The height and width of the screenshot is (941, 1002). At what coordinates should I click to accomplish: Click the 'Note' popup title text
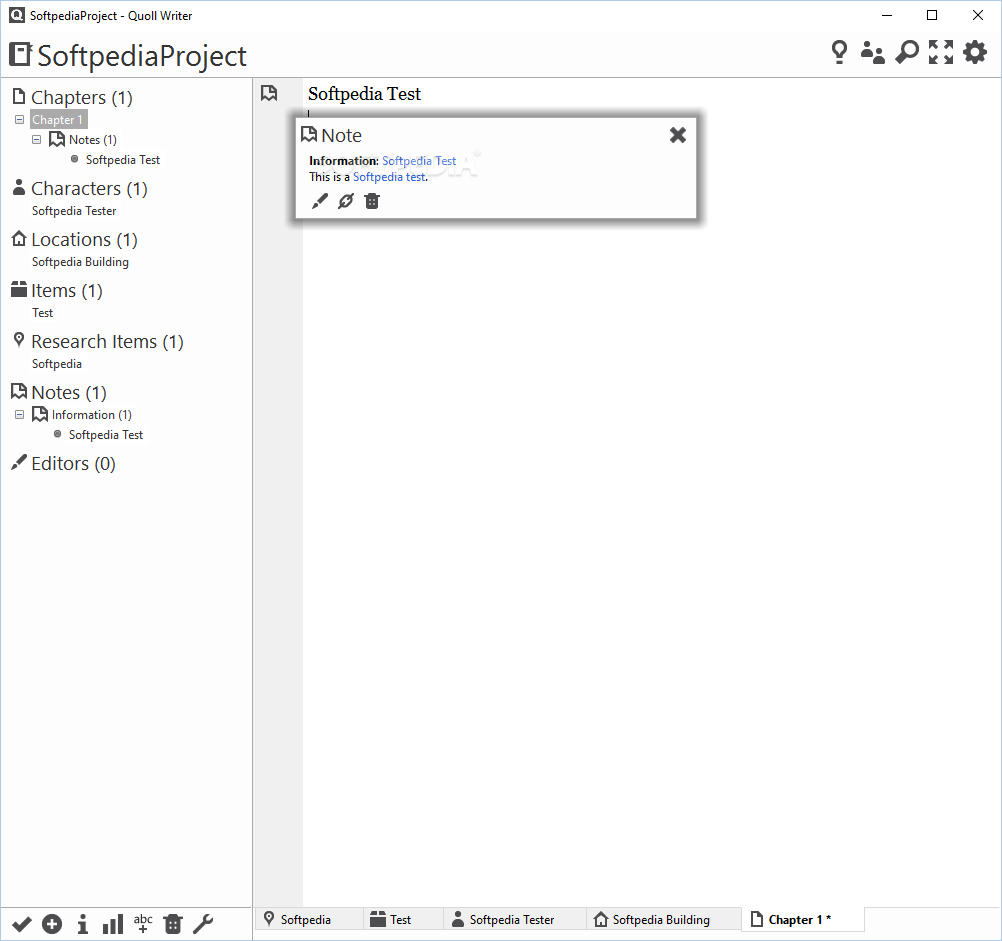click(x=341, y=135)
